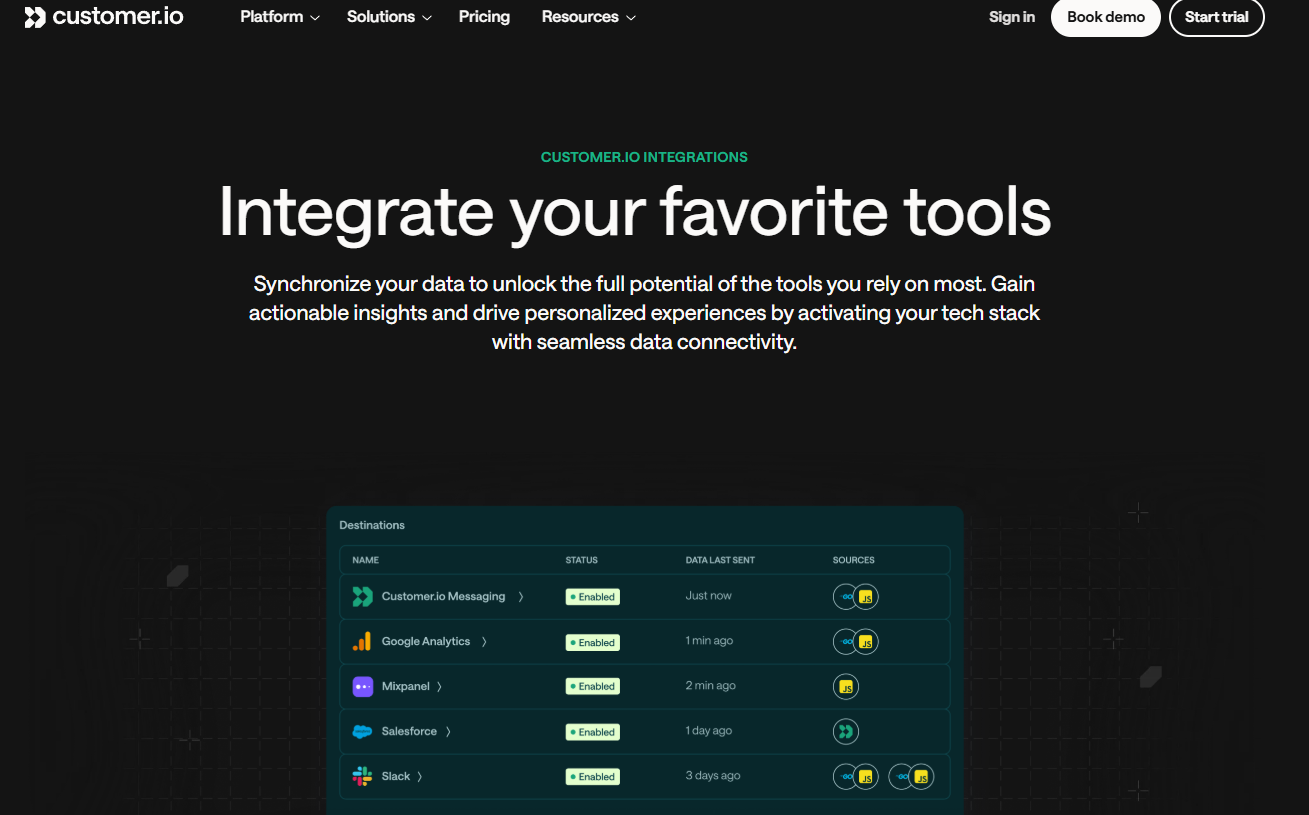The width and height of the screenshot is (1309, 815).
Task: Click the Customer.io source icon in Salesforce row
Action: click(846, 732)
